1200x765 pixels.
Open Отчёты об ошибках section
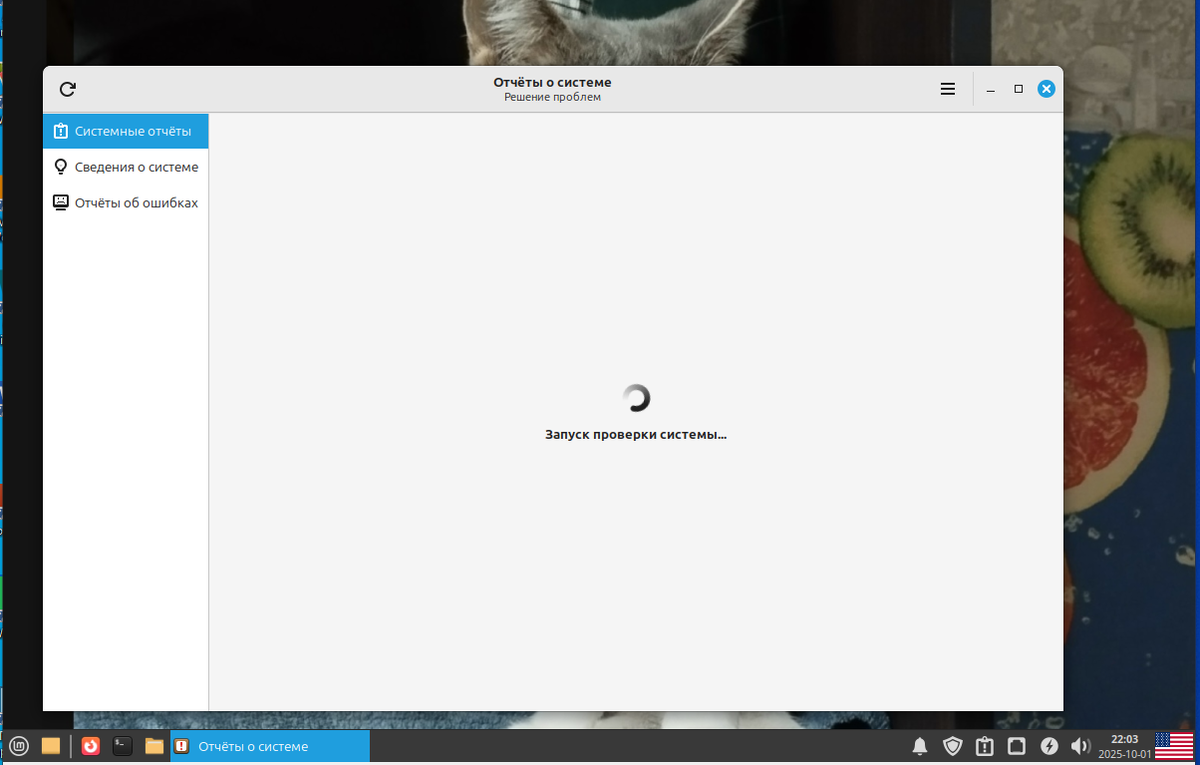[x=126, y=203]
